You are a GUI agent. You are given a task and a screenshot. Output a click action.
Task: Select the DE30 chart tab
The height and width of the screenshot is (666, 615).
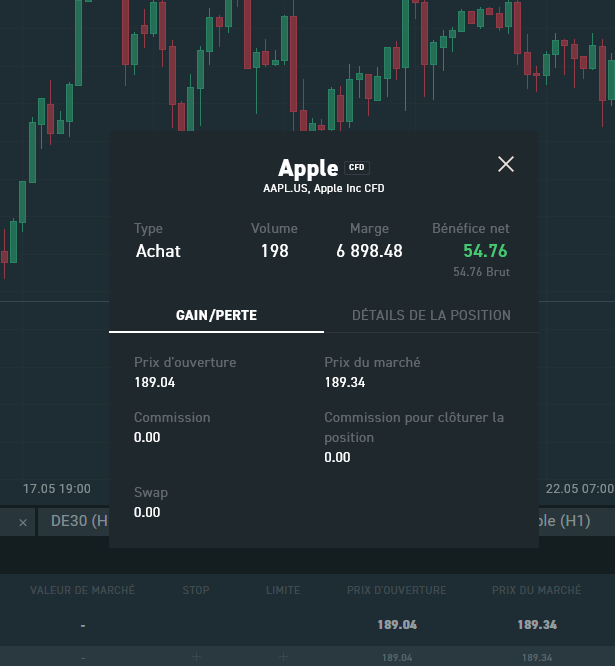point(74,521)
